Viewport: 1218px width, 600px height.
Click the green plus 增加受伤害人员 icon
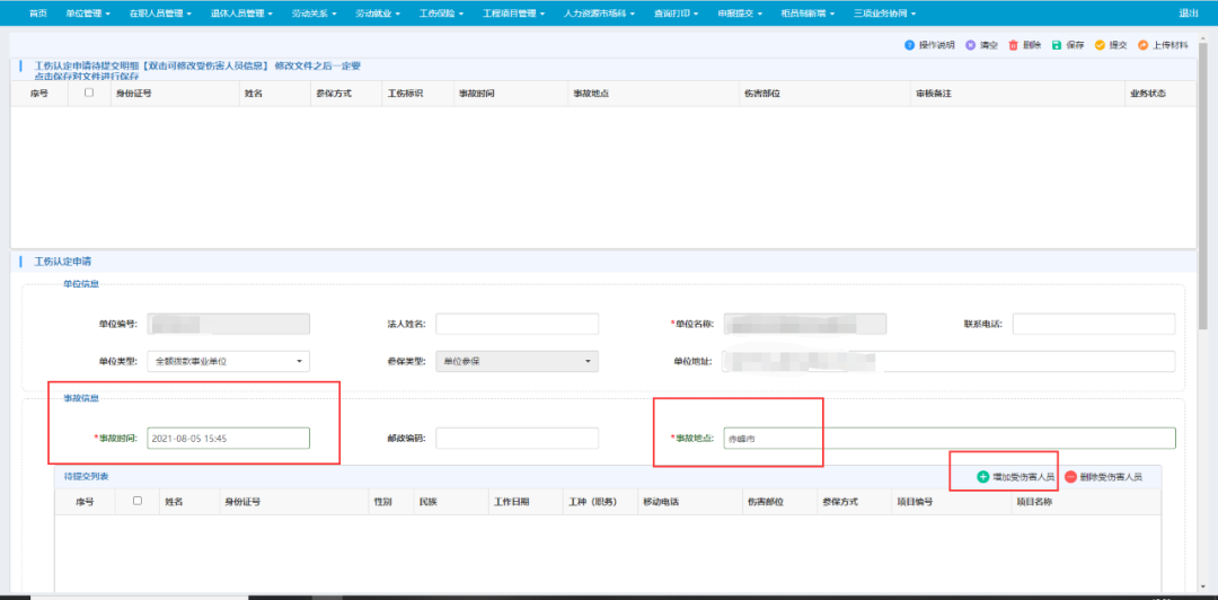(x=983, y=477)
